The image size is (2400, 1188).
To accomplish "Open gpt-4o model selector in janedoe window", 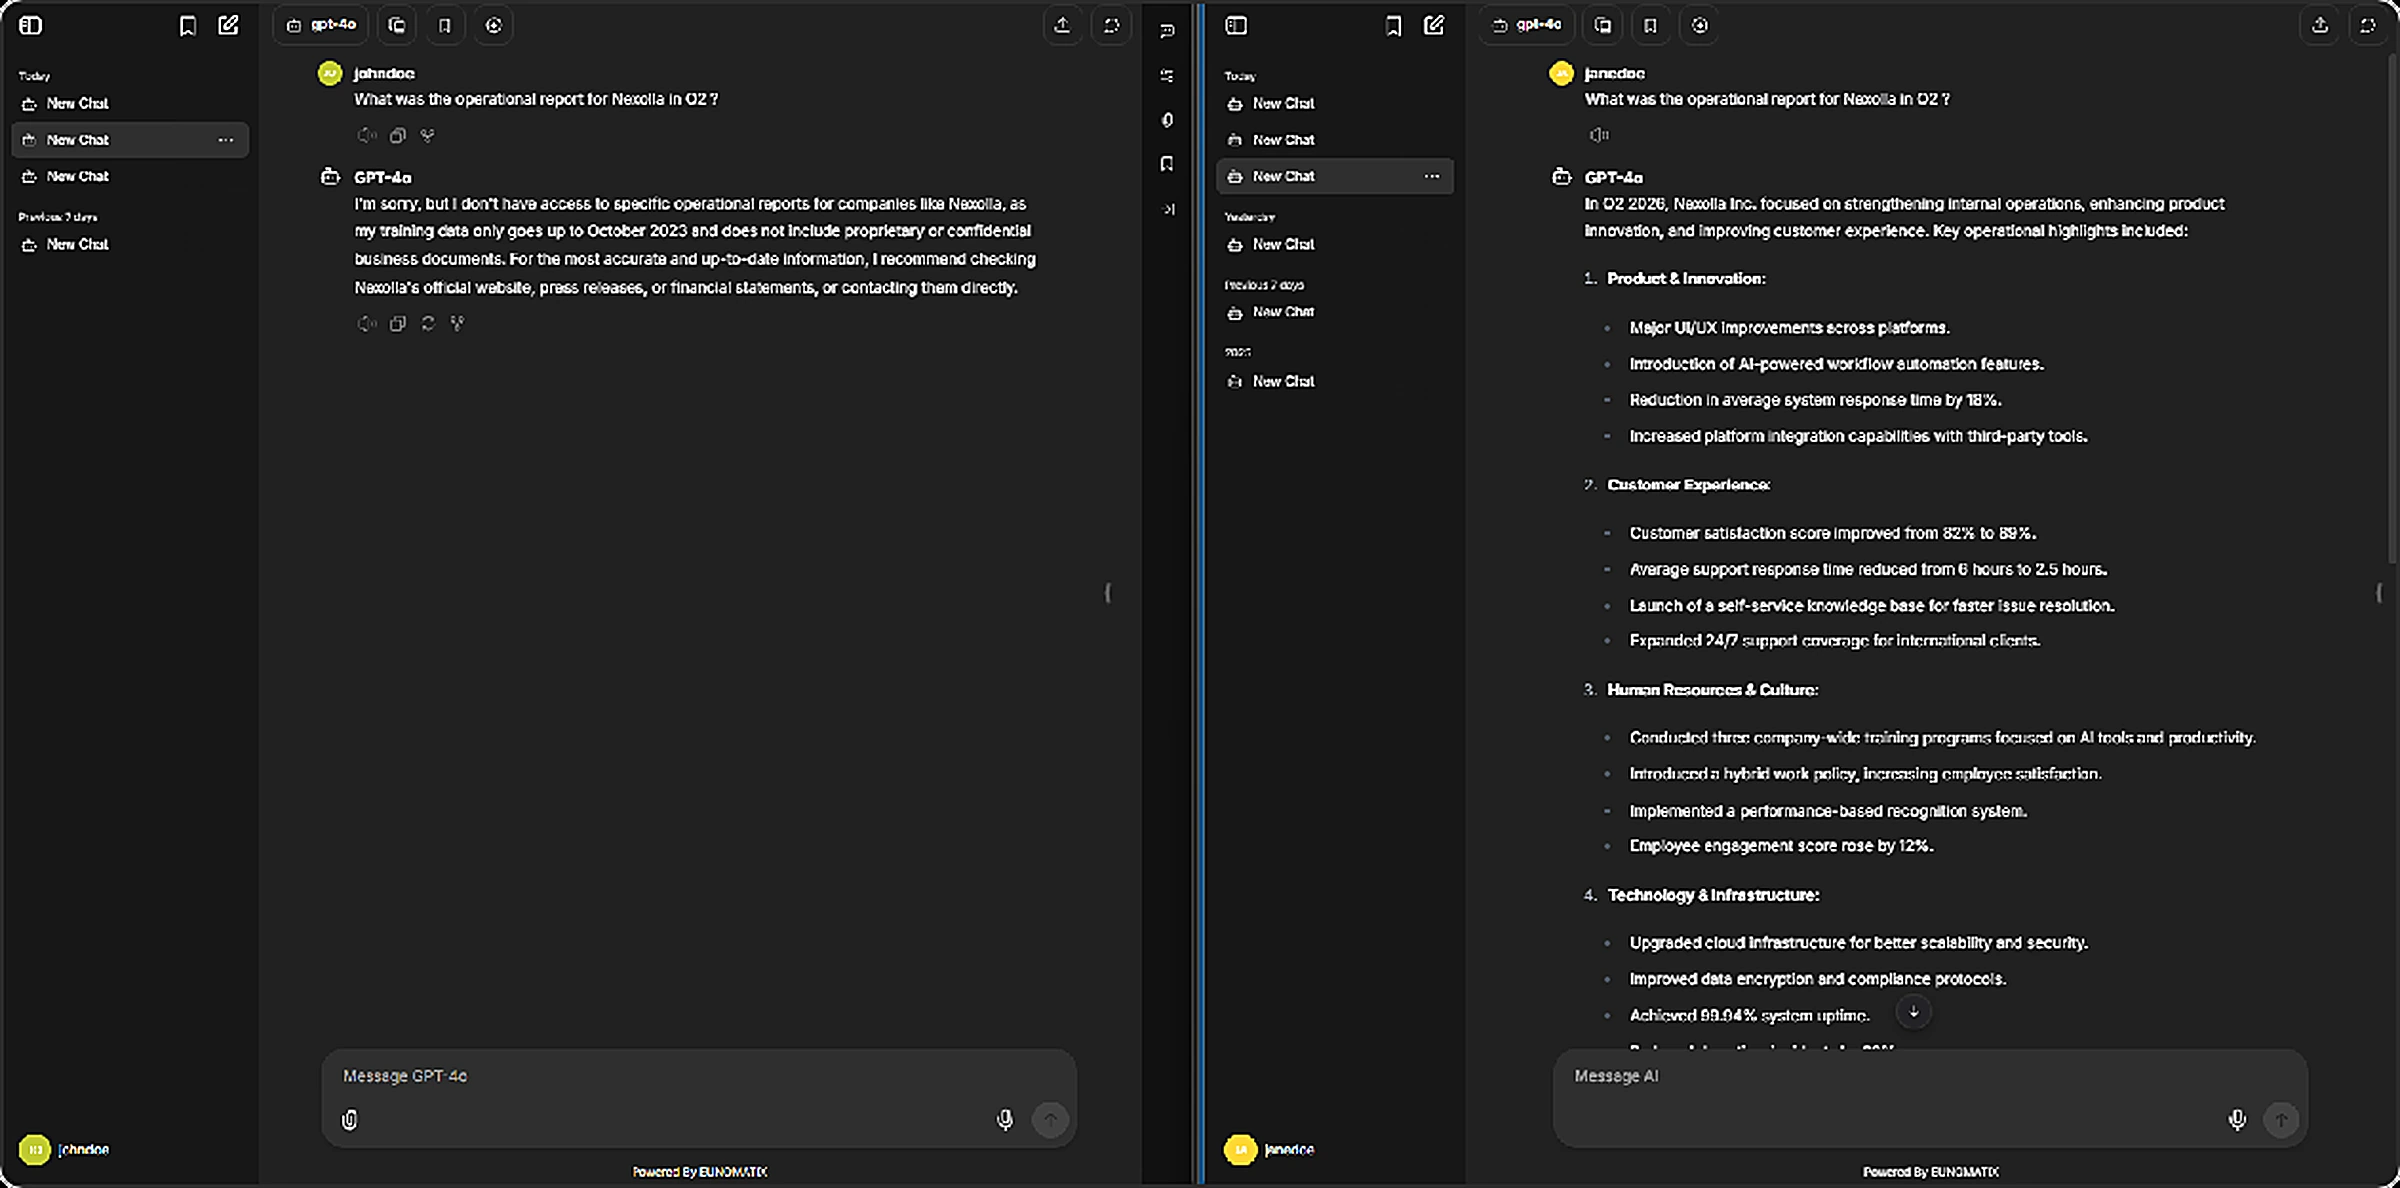I will [1526, 26].
